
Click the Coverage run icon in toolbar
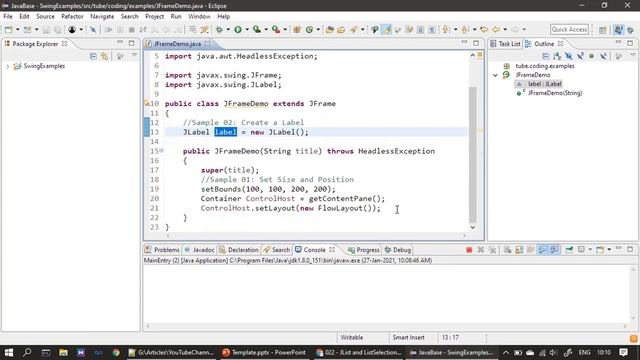point(257,29)
